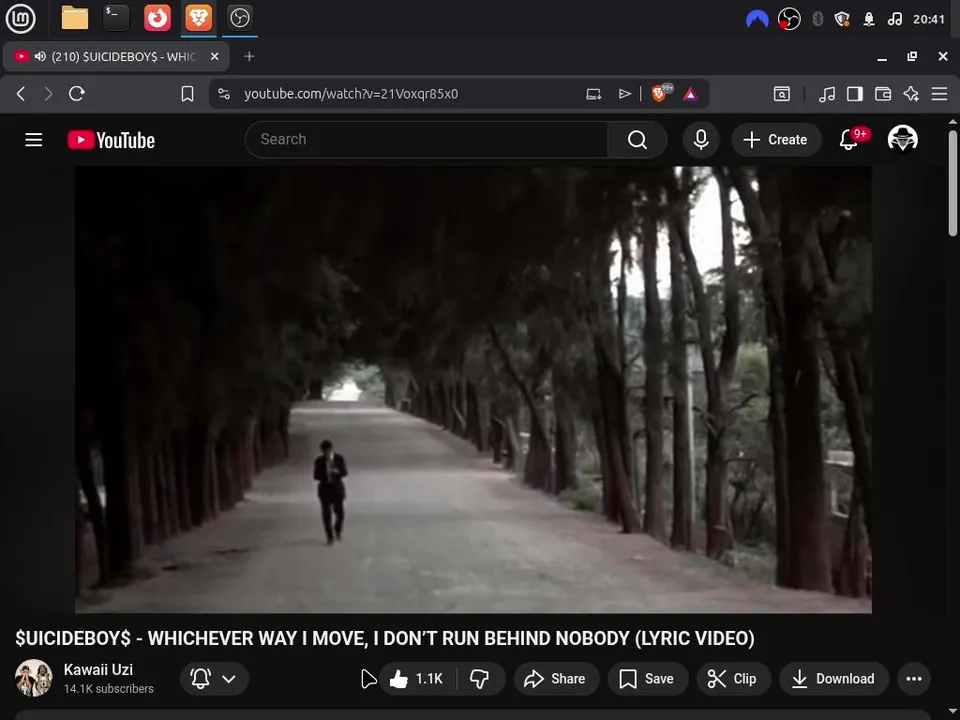This screenshot has height=720, width=960.
Task: Open the account avatar menu
Action: coord(902,139)
